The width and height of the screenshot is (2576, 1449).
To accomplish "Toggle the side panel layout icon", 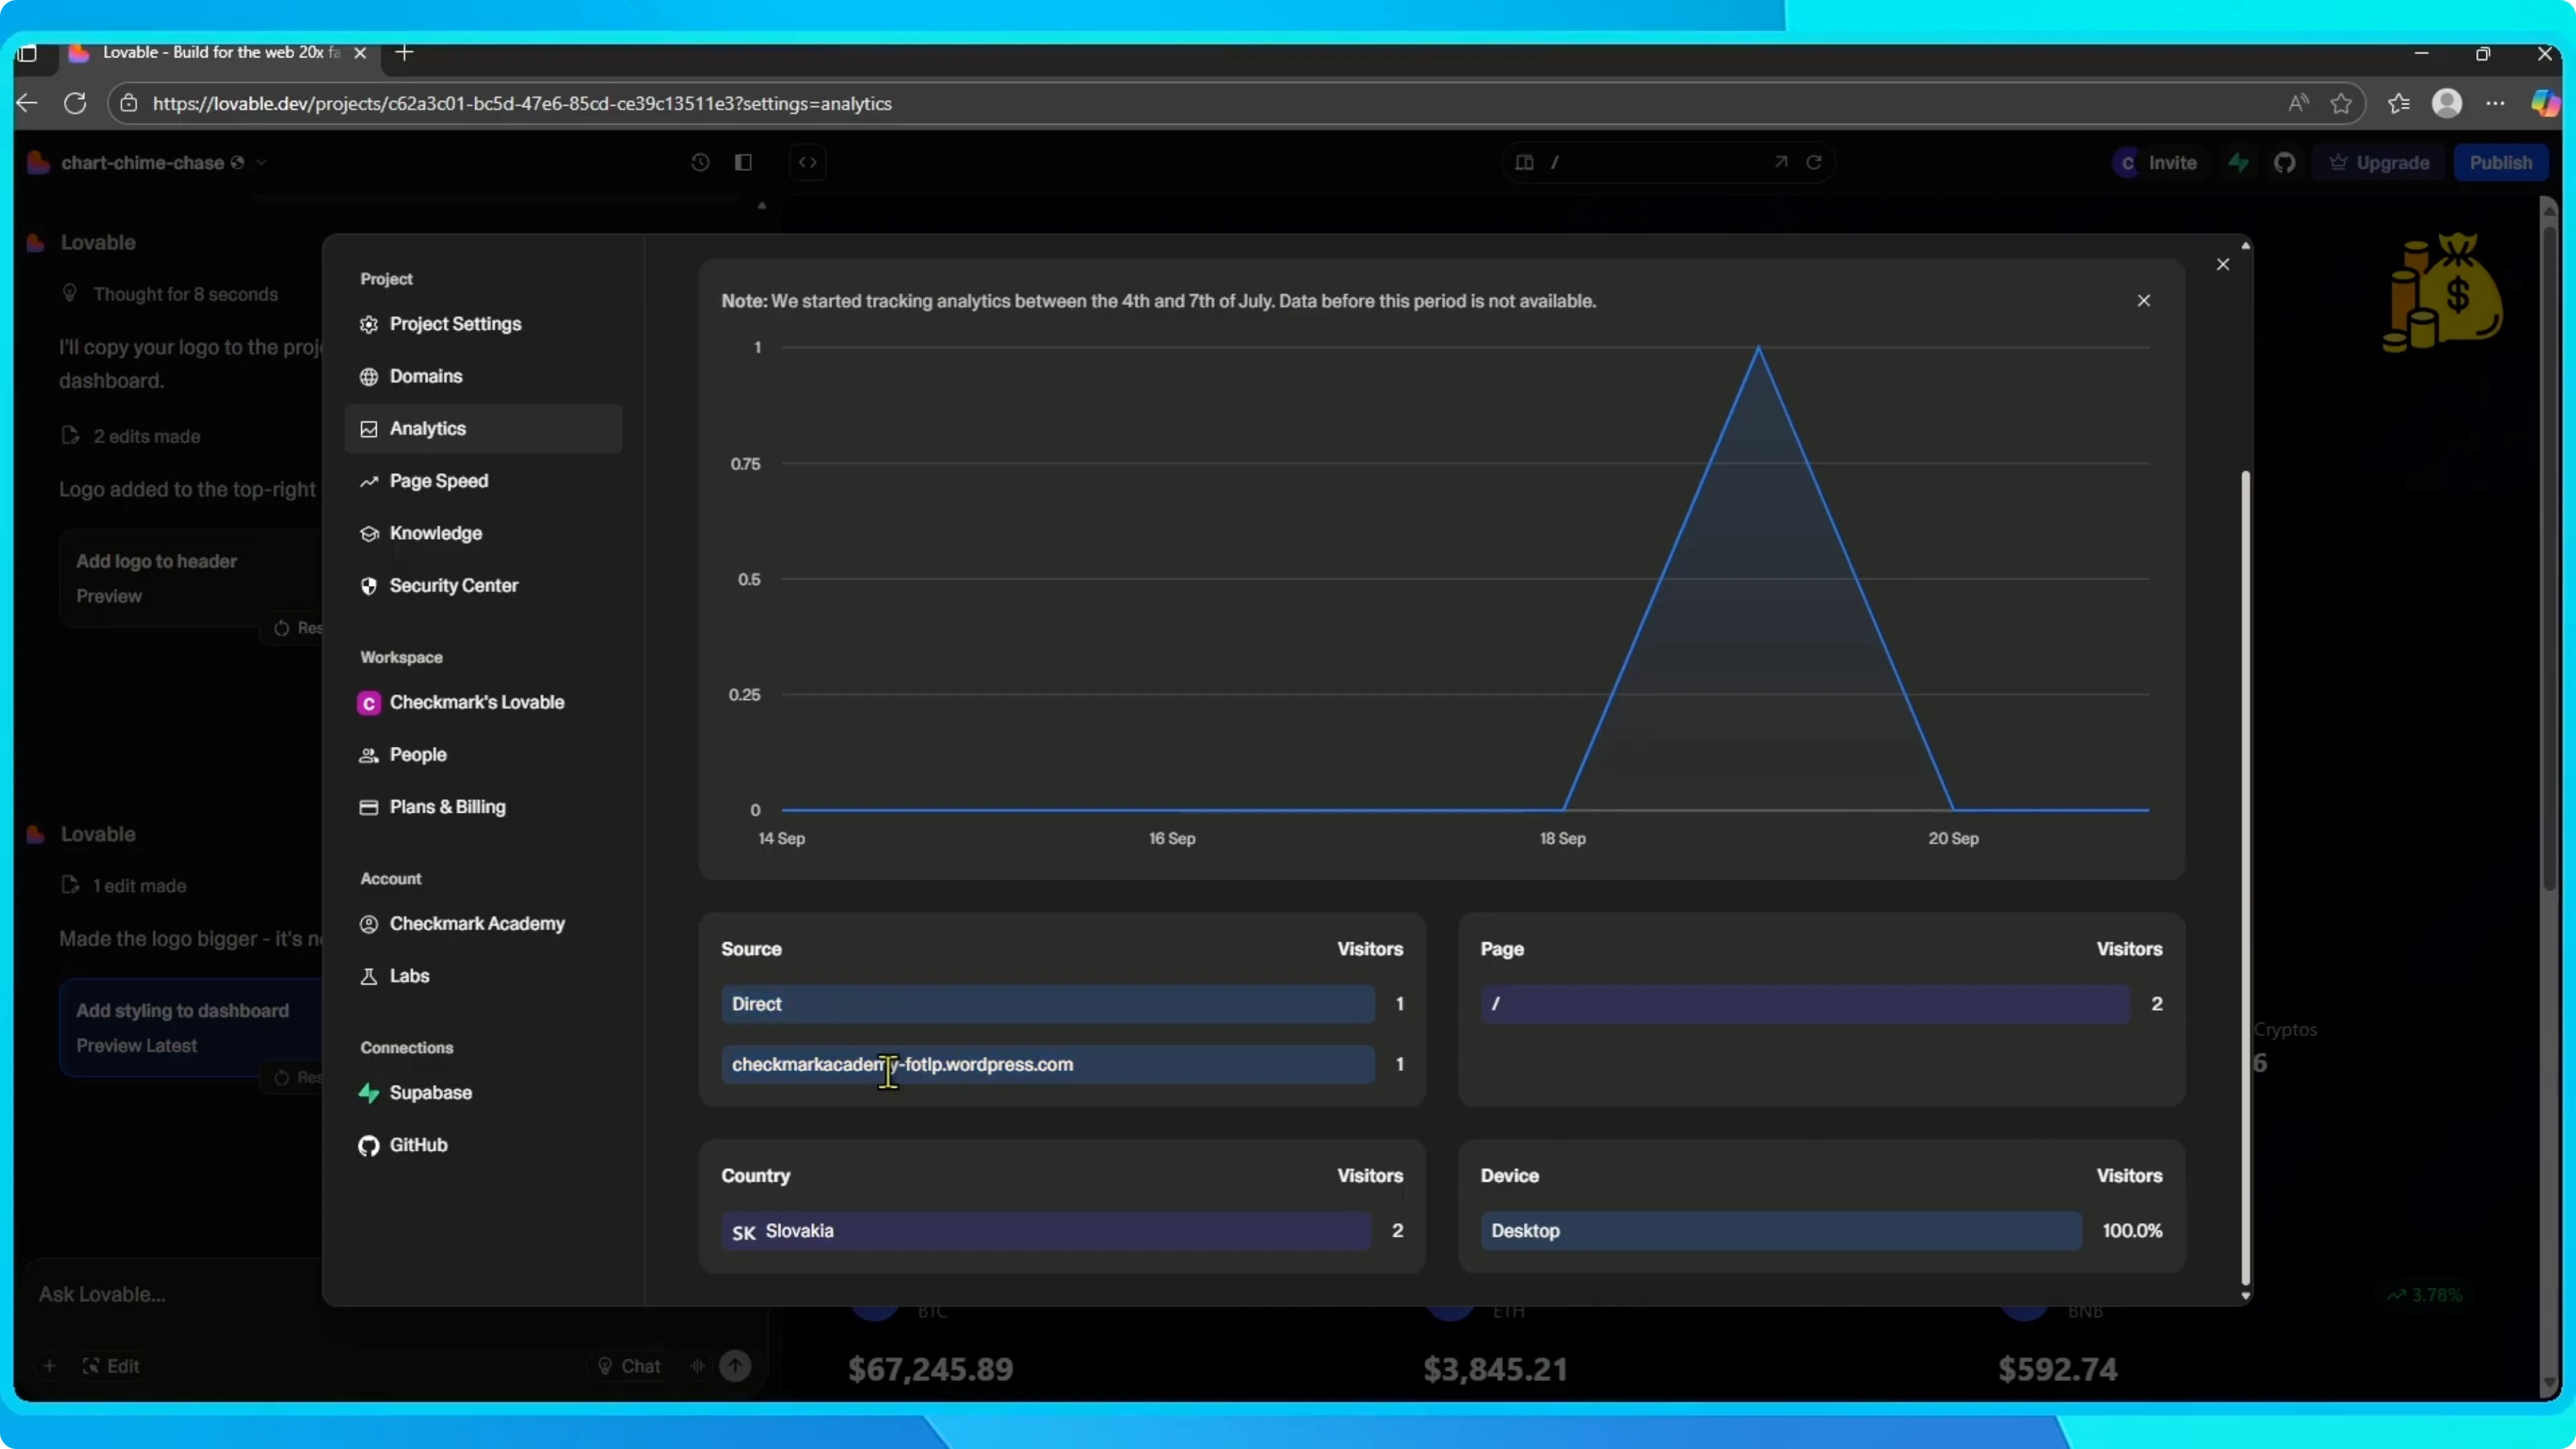I will (x=743, y=162).
